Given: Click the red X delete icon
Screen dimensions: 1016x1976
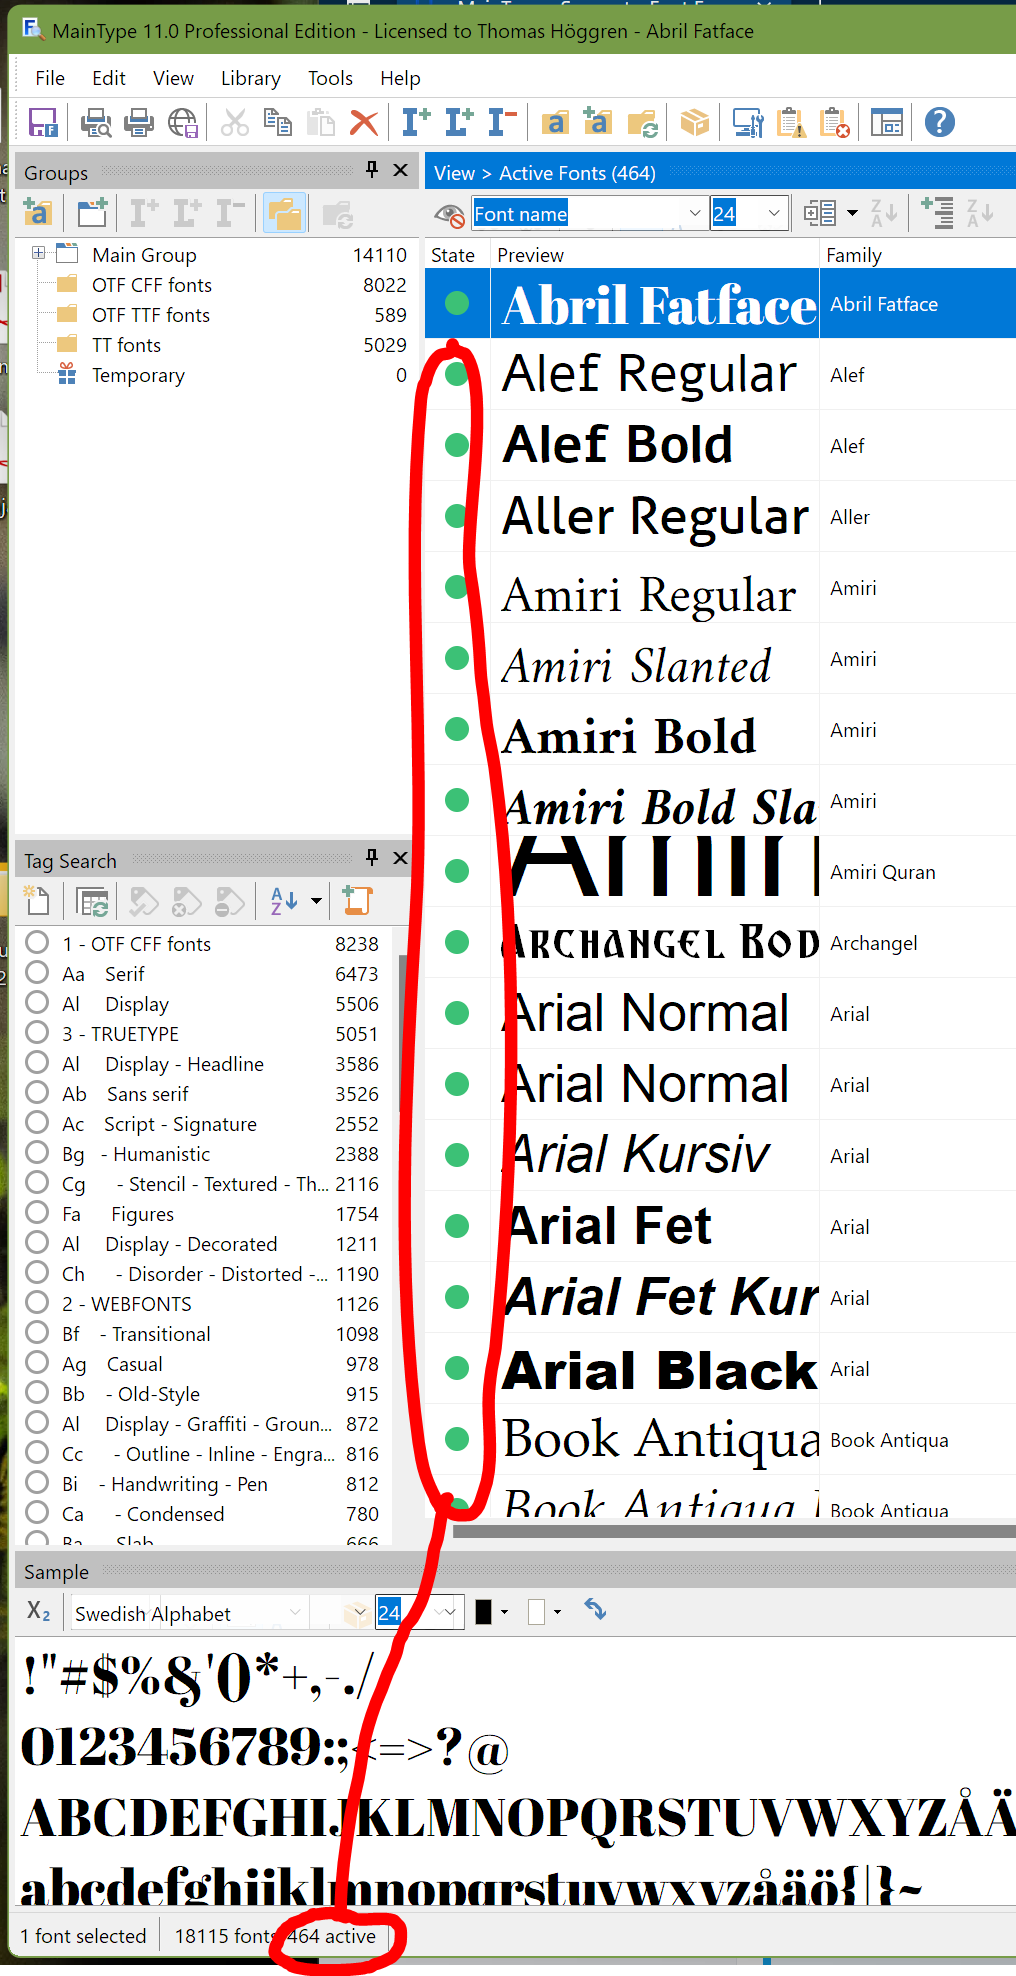Looking at the screenshot, I should point(364,123).
